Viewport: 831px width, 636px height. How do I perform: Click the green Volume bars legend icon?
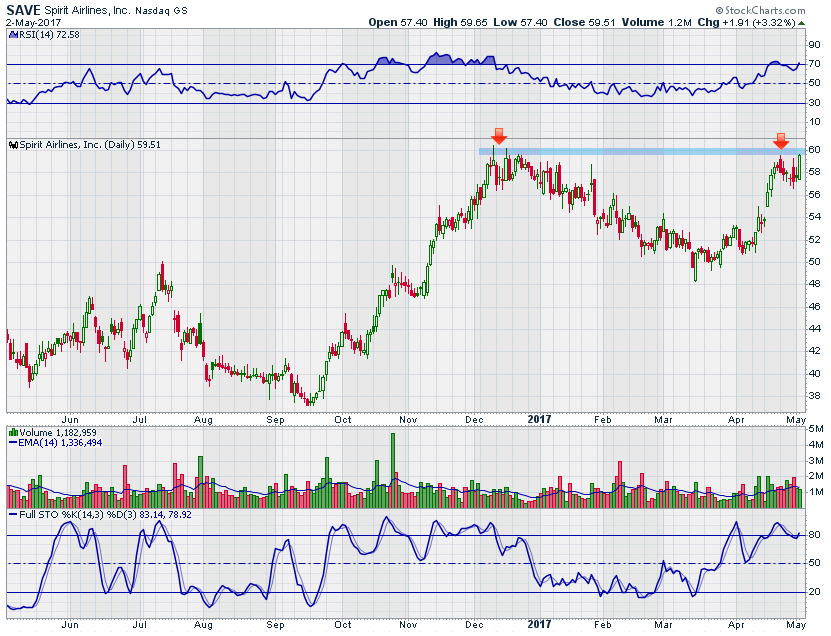[11, 432]
